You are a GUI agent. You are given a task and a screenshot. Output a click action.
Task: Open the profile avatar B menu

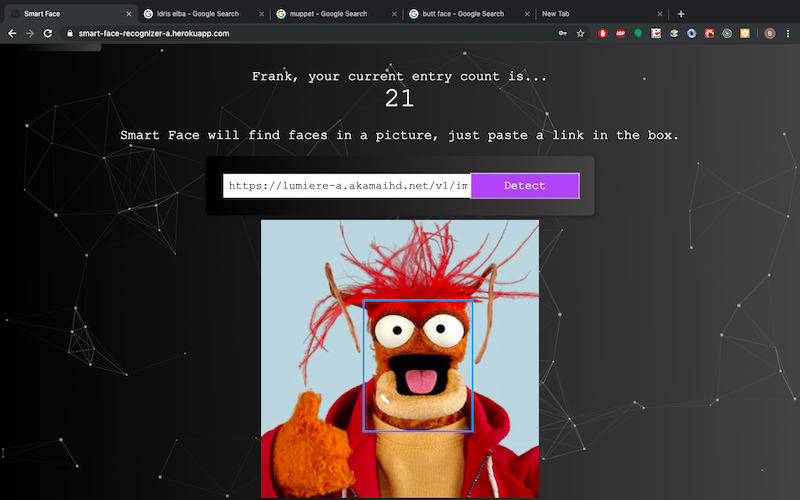(x=770, y=34)
